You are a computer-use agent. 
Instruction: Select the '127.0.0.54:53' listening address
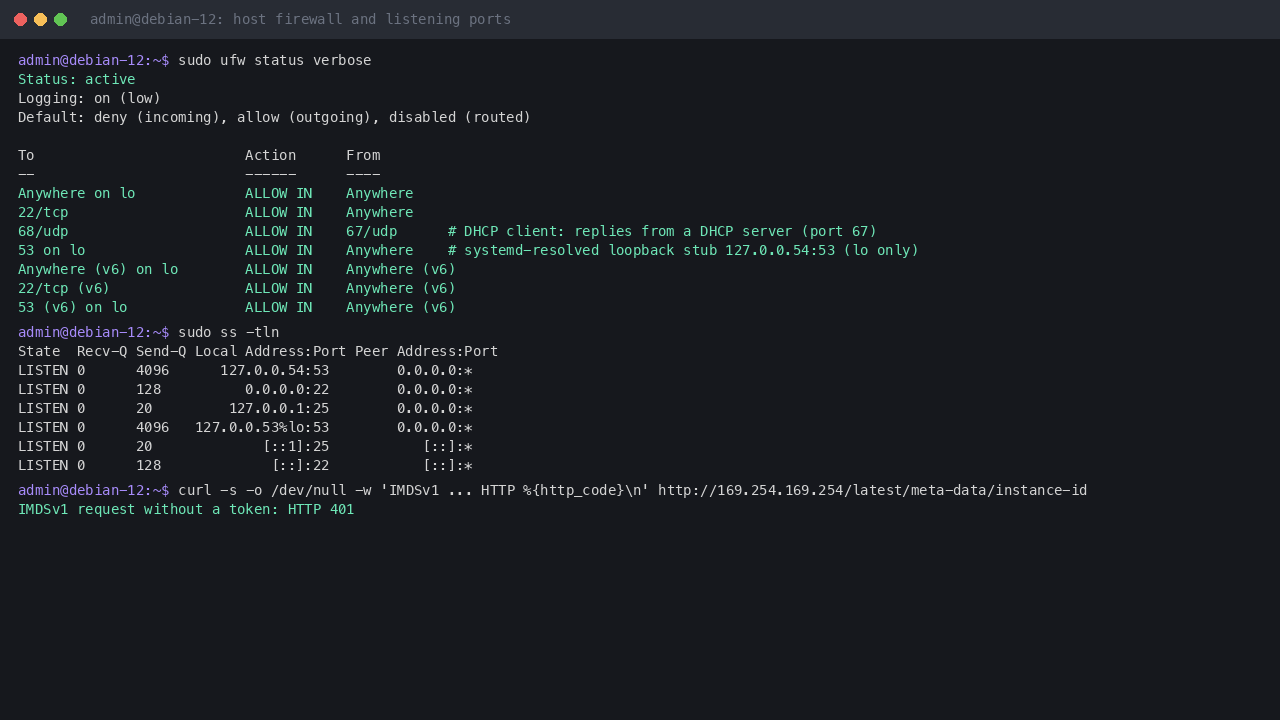coord(275,370)
